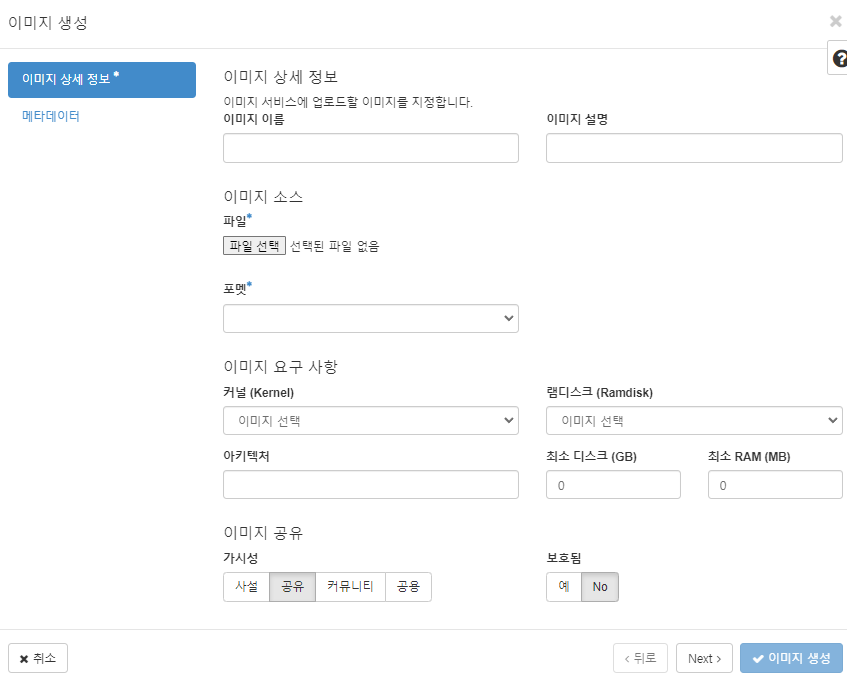
Task: Close the 이미지 생성 dialog with X
Action: click(835, 21)
